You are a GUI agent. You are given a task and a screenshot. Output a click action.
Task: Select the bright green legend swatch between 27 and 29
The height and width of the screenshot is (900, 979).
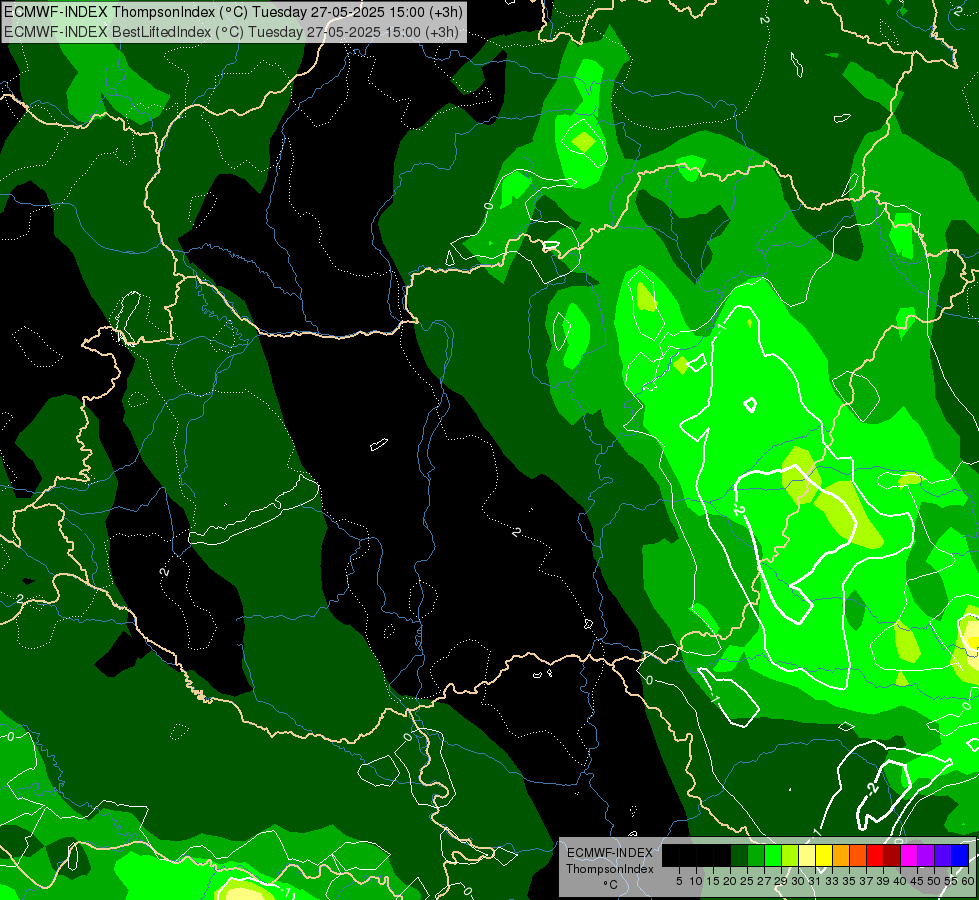773,856
